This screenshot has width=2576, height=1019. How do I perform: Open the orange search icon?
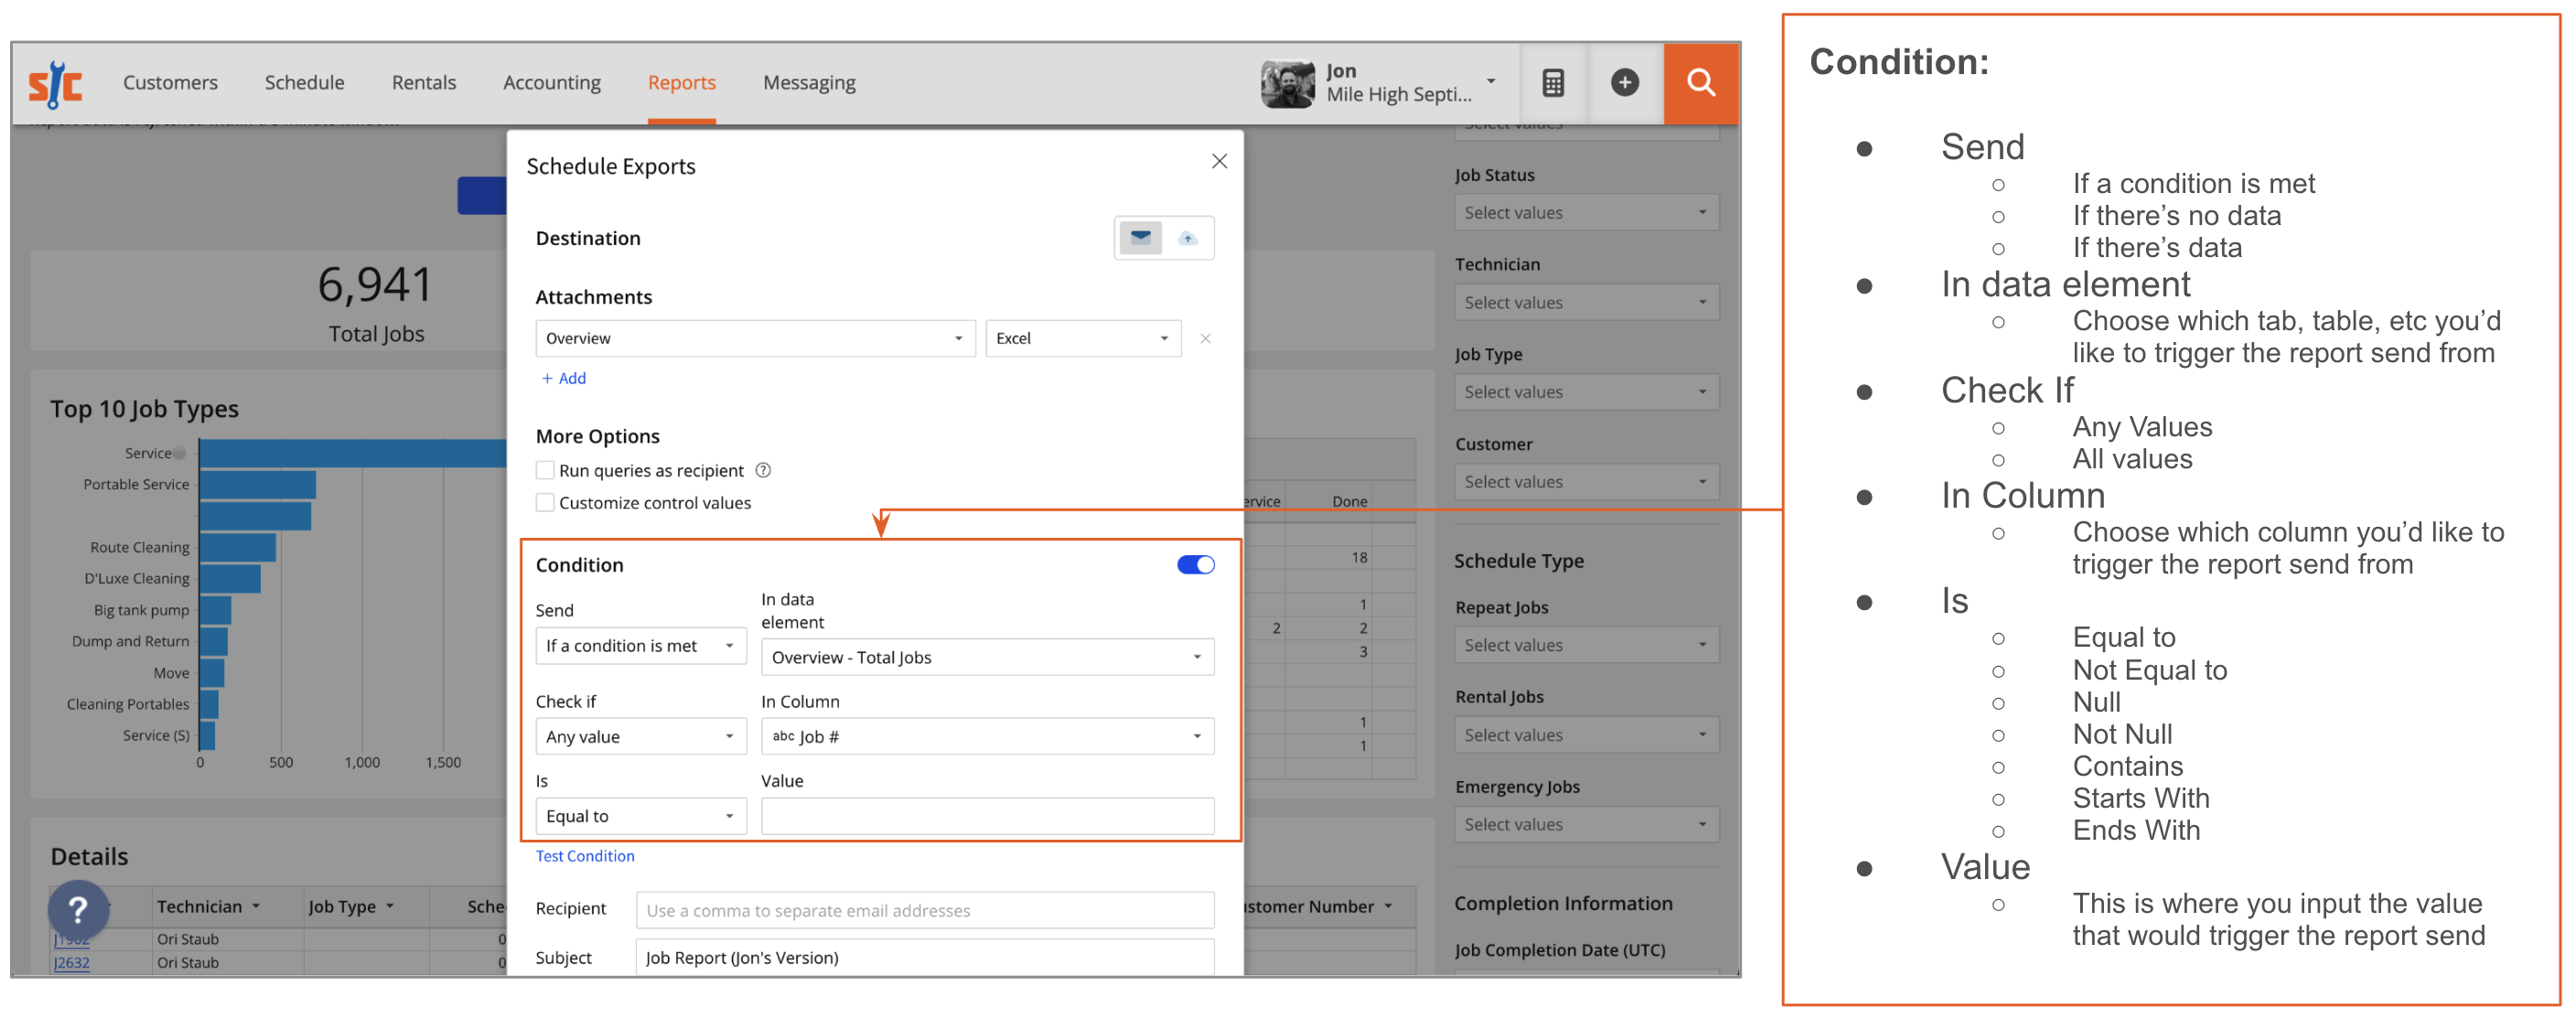pyautogui.click(x=1700, y=83)
